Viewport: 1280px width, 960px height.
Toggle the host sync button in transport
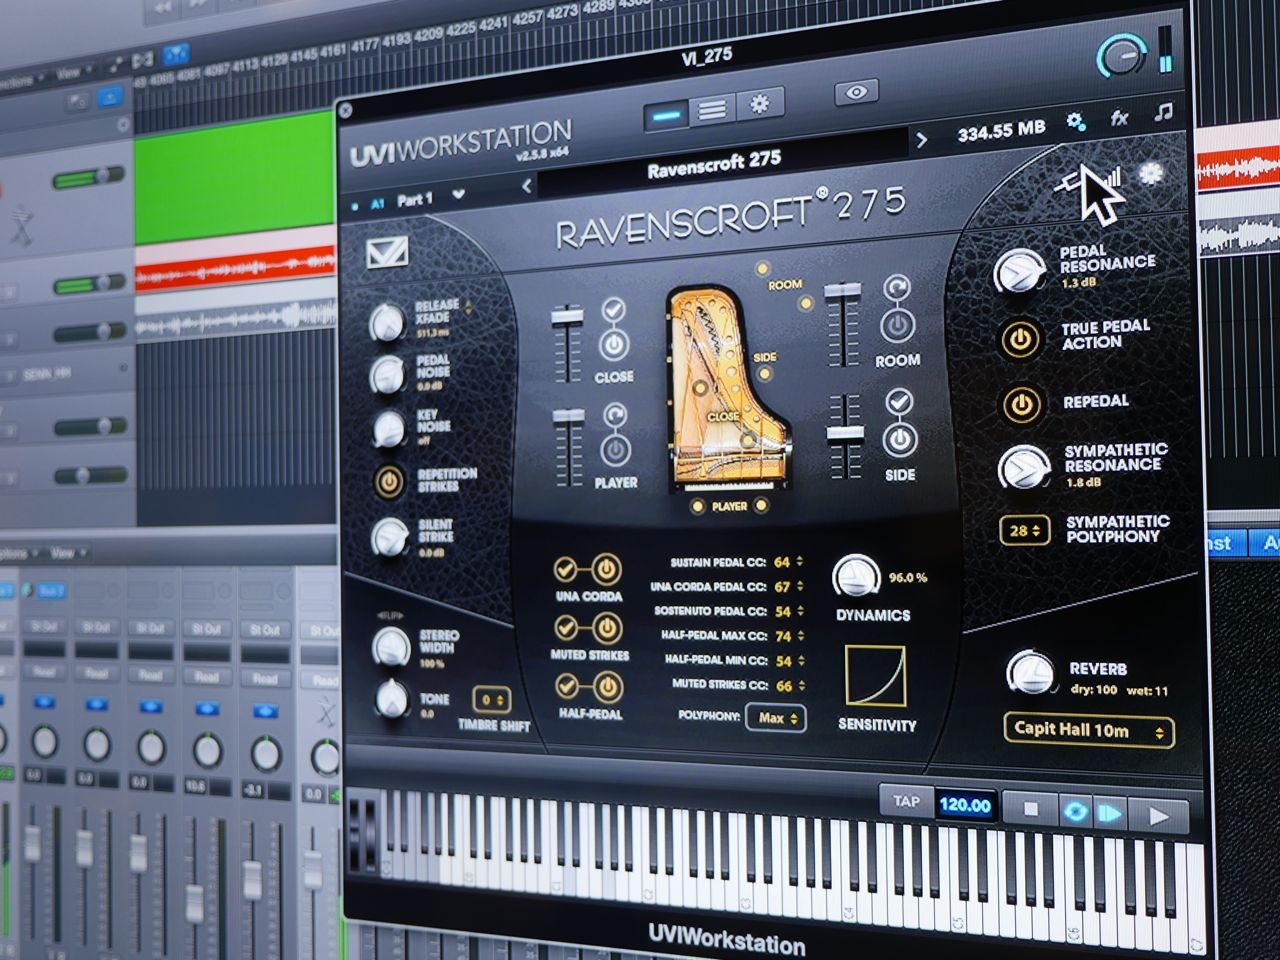(1075, 813)
